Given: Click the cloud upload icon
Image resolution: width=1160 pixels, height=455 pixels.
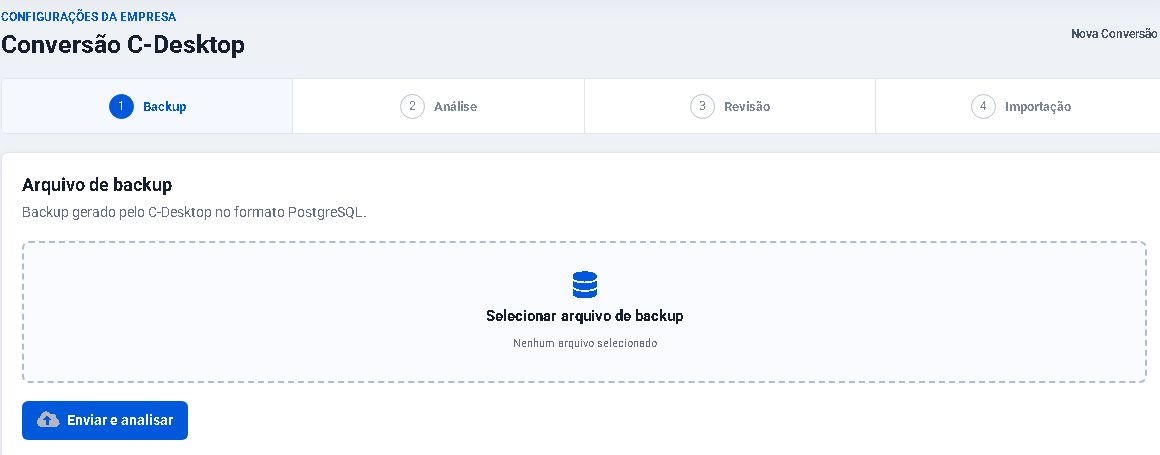Looking at the screenshot, I should coord(48,420).
